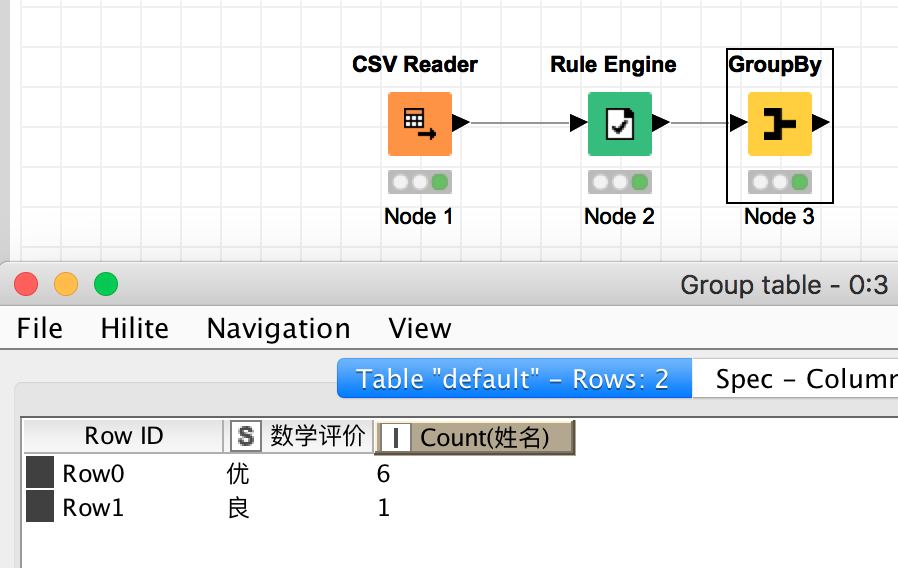Click the connection line between CSV Reader and Rule Engine

click(520, 123)
